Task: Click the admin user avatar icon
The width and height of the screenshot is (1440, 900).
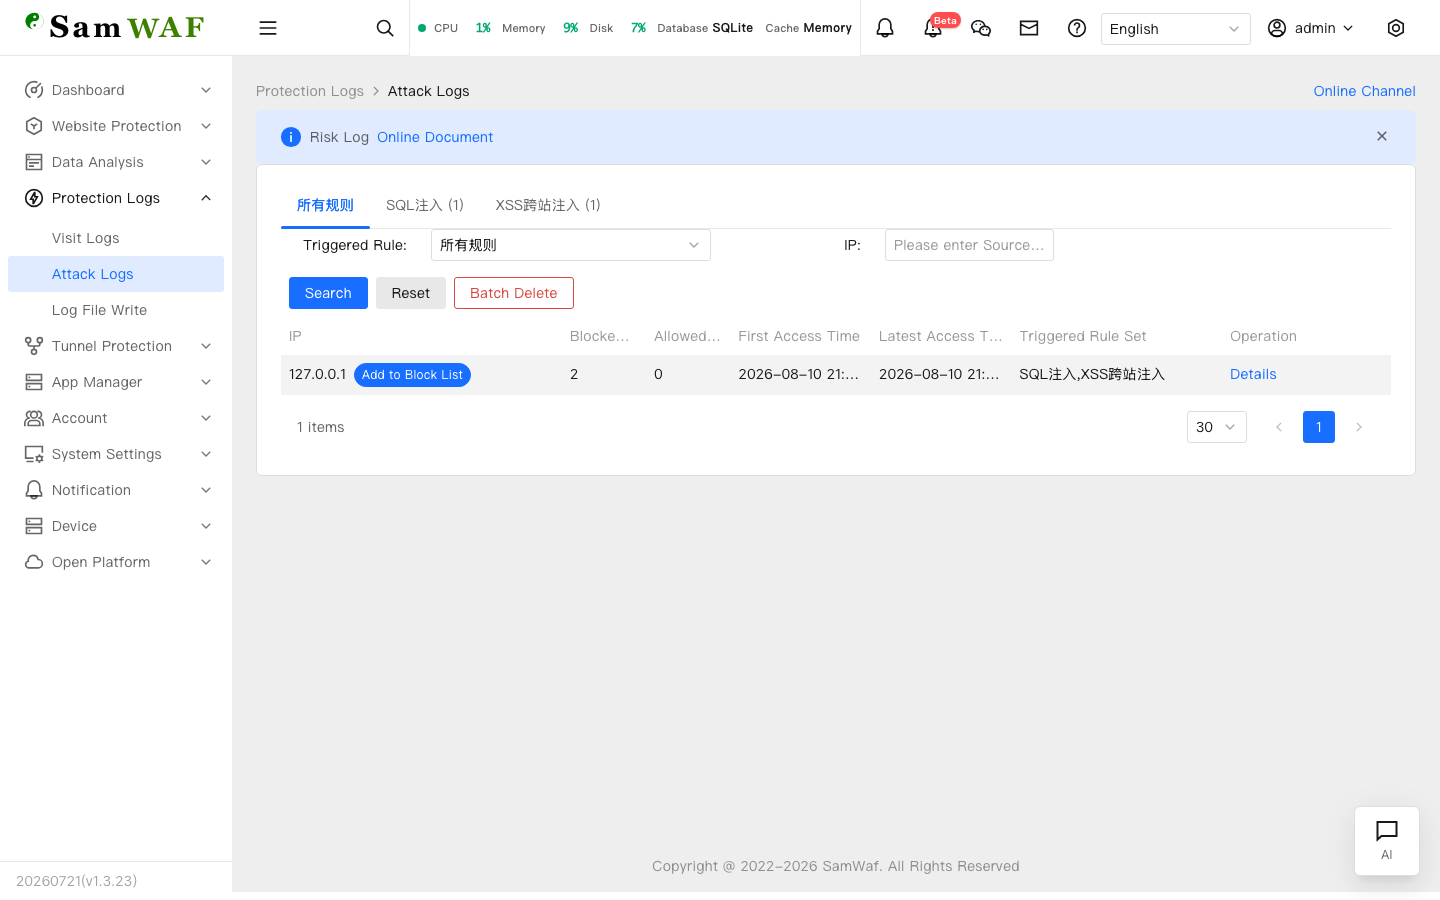Action: click(1277, 28)
